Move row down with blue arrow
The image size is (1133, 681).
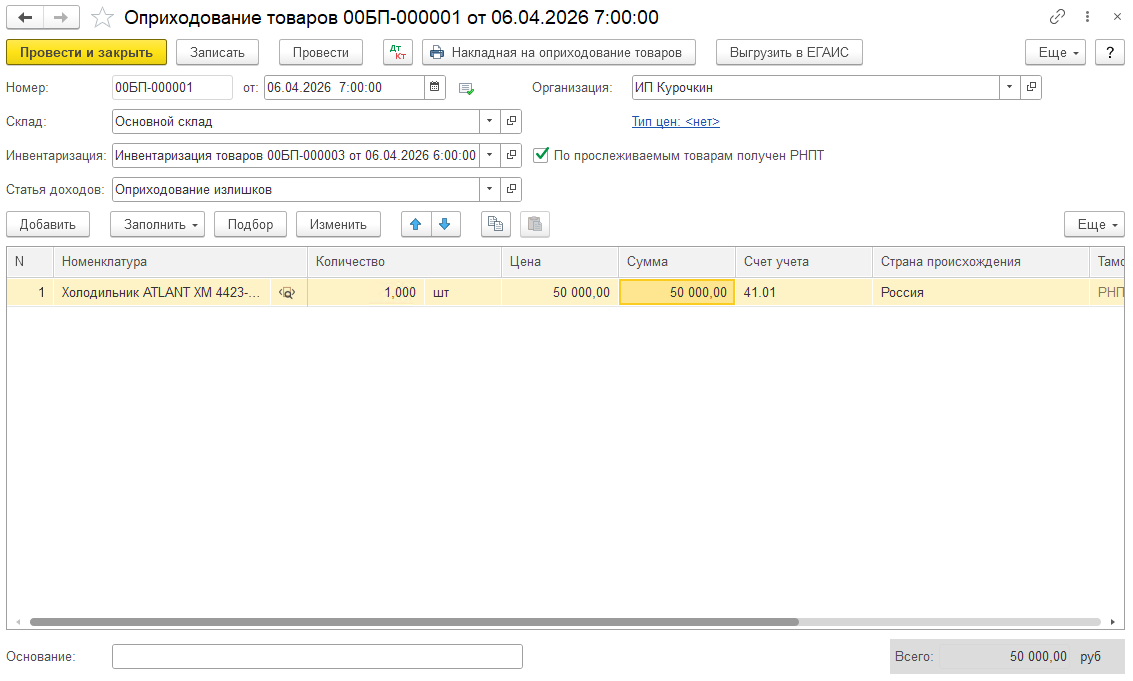(x=444, y=224)
